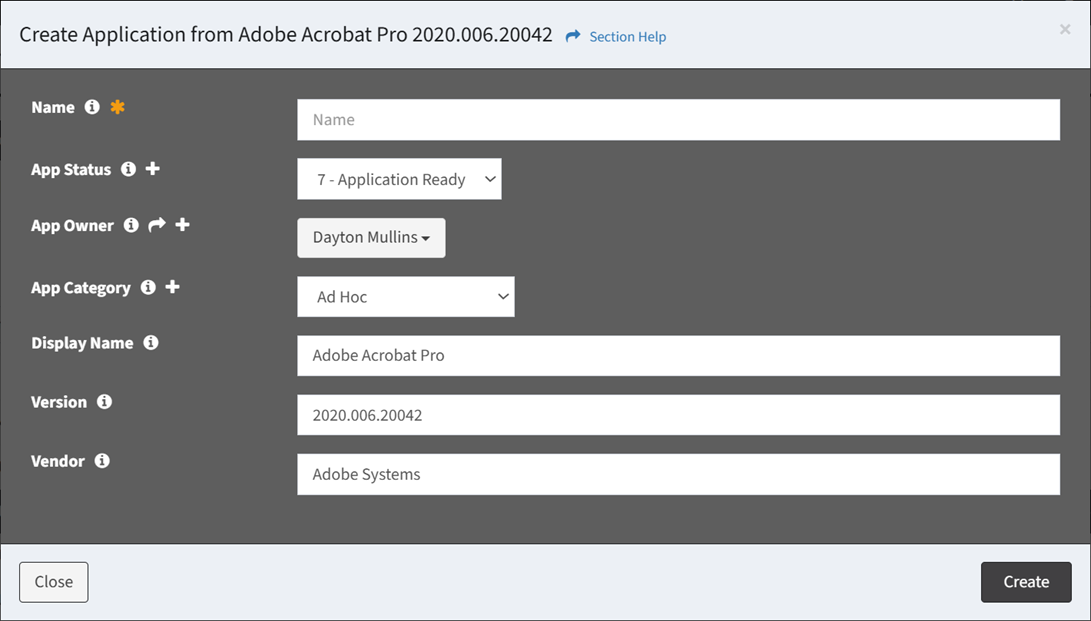
Task: Focus the Name input field
Action: click(x=678, y=120)
